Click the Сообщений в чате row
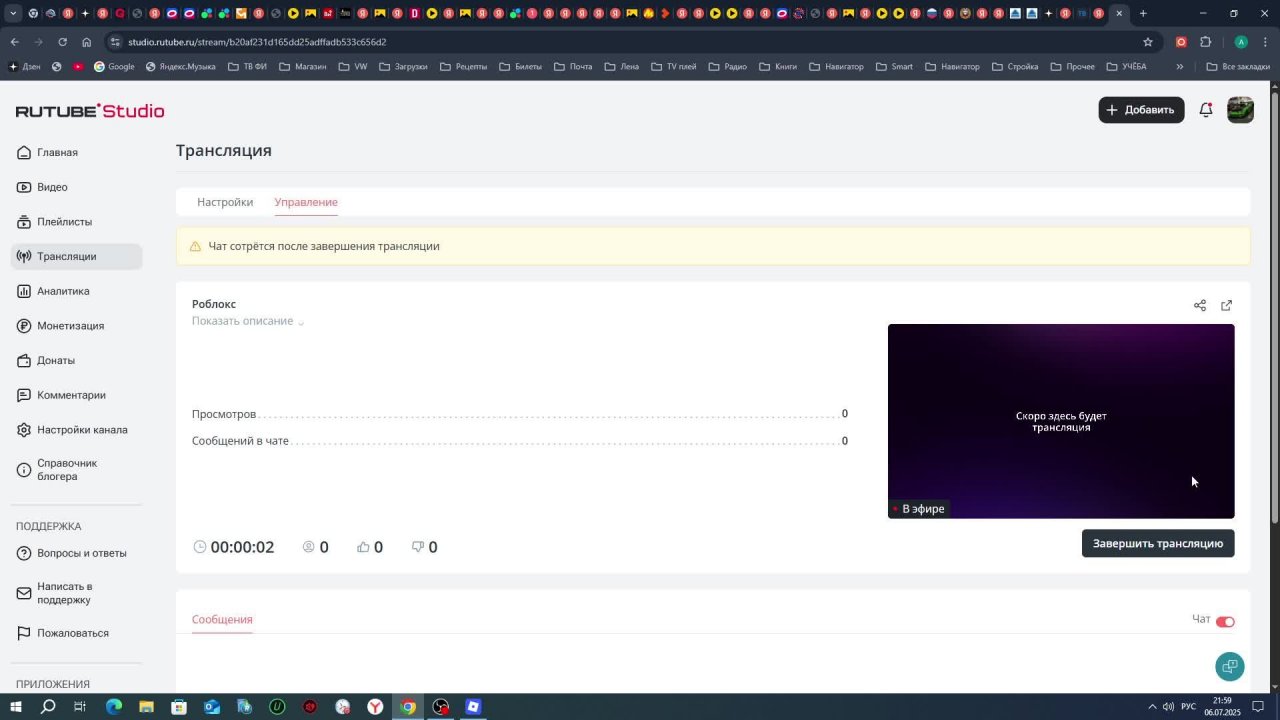Image resolution: width=1280 pixels, height=720 pixels. (x=520, y=441)
